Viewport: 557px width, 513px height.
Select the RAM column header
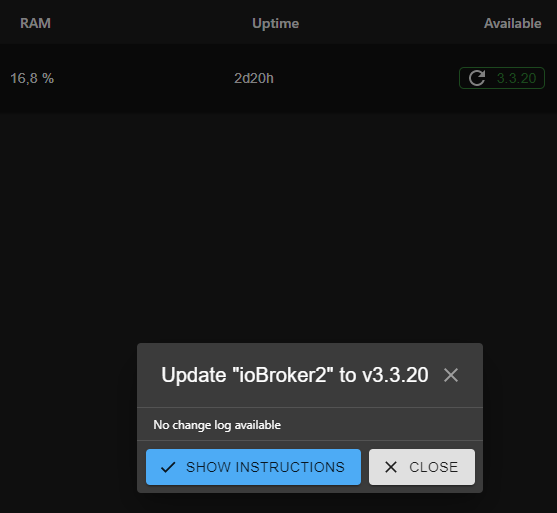(36, 23)
